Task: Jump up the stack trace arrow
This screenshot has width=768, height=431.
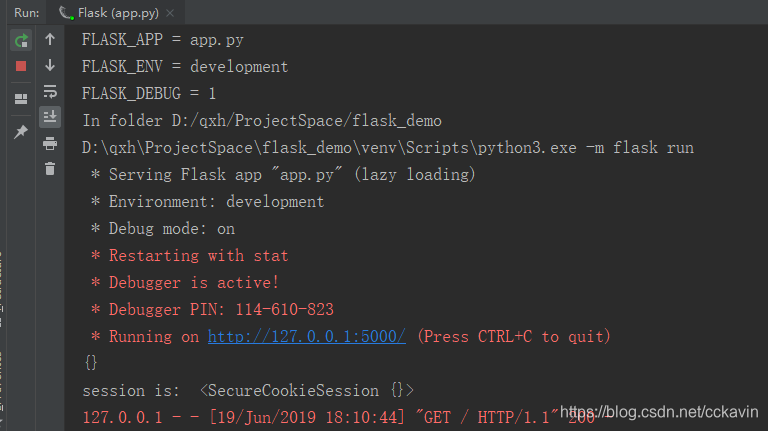Action: click(50, 39)
